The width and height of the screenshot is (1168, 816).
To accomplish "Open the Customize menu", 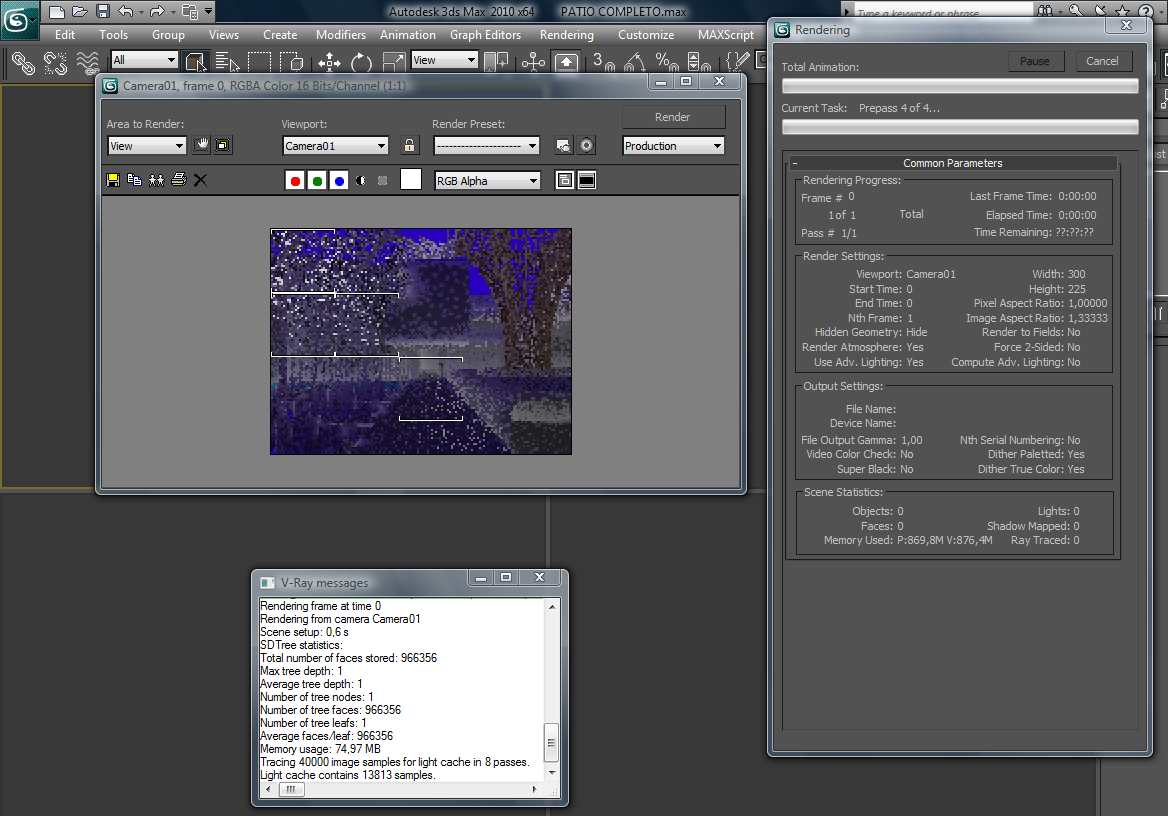I will [646, 34].
